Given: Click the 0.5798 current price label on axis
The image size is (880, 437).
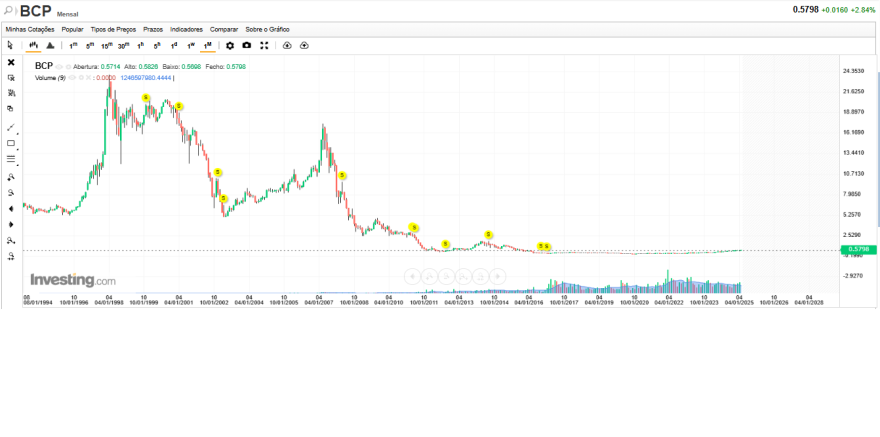Looking at the screenshot, I should [858, 249].
